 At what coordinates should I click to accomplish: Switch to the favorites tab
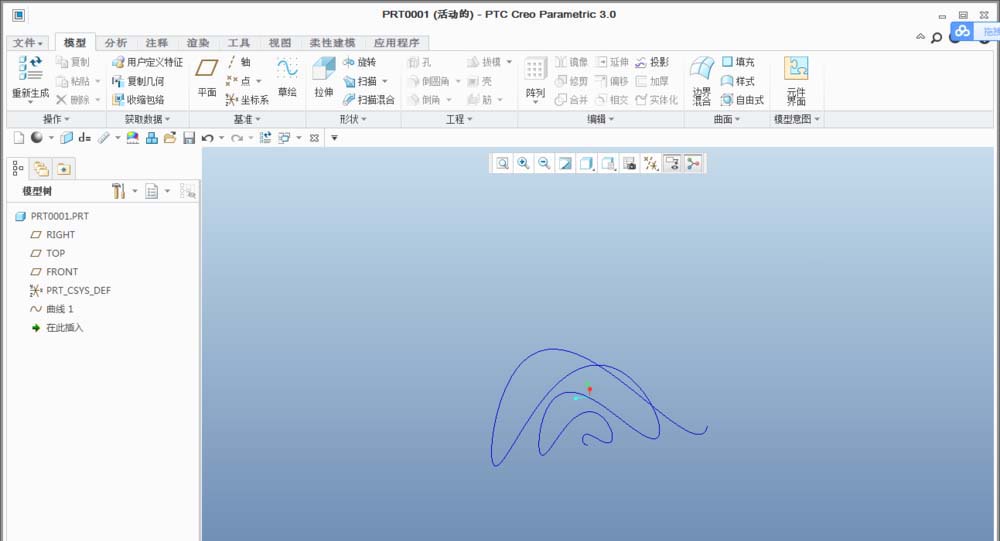pos(64,168)
